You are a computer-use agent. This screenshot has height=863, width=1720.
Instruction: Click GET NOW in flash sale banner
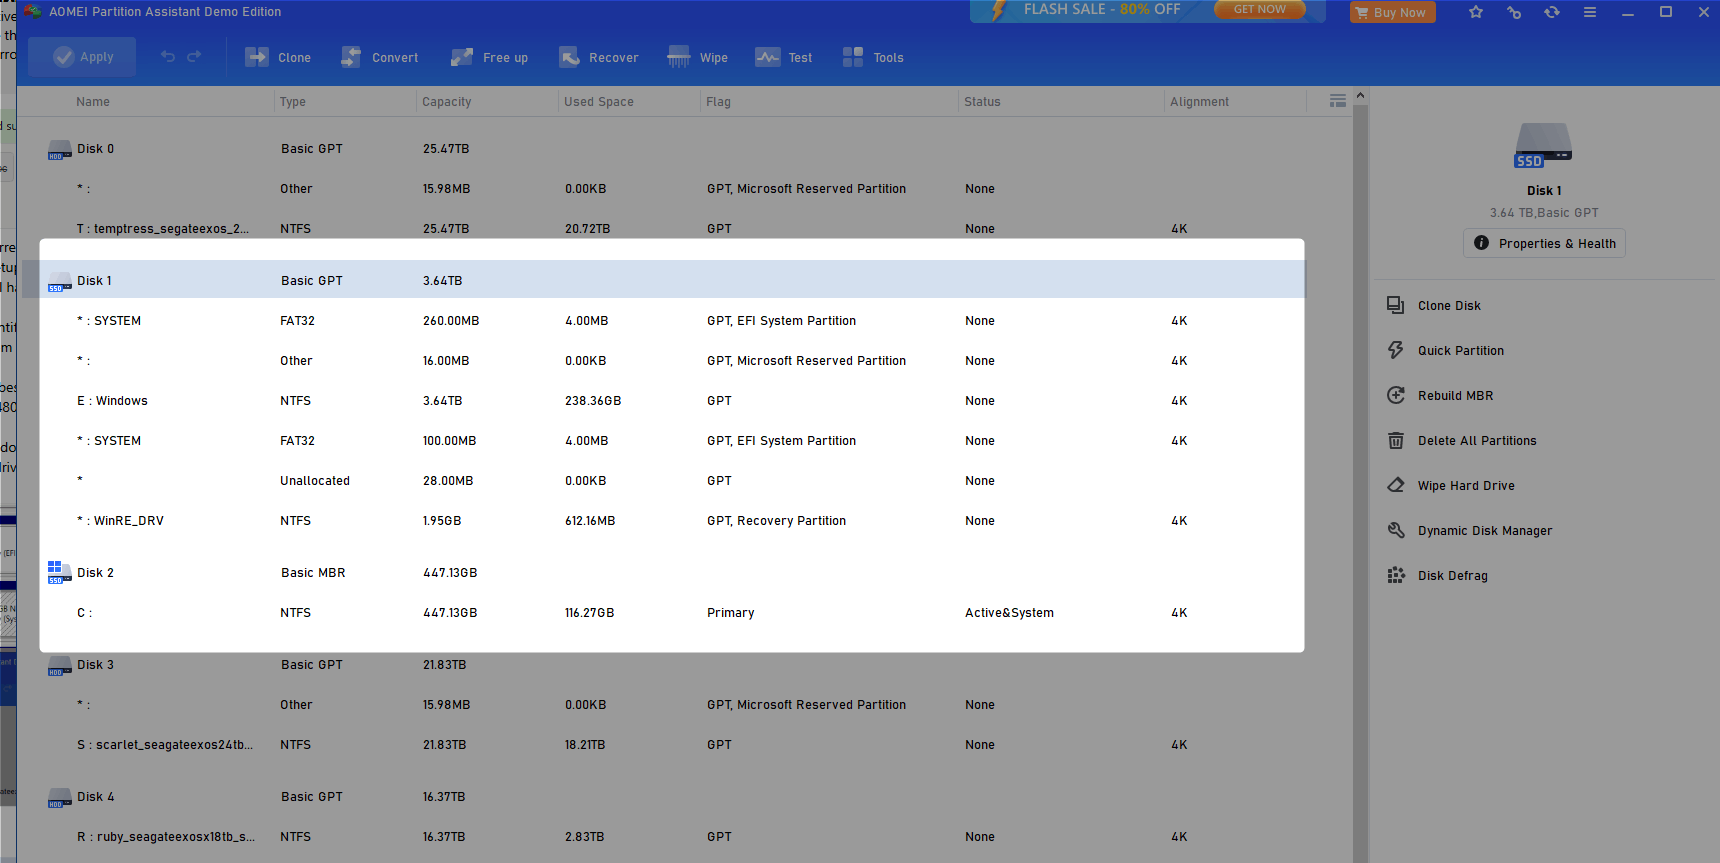(x=1259, y=10)
